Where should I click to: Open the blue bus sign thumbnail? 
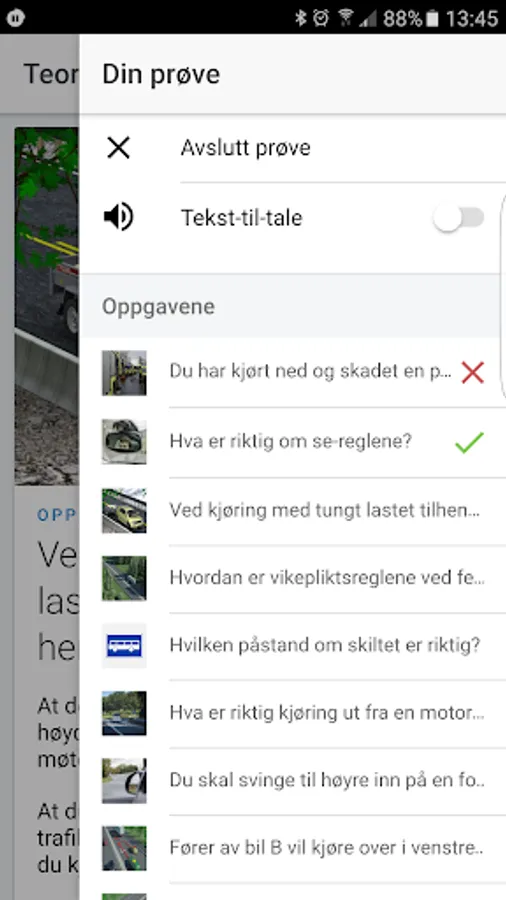124,645
